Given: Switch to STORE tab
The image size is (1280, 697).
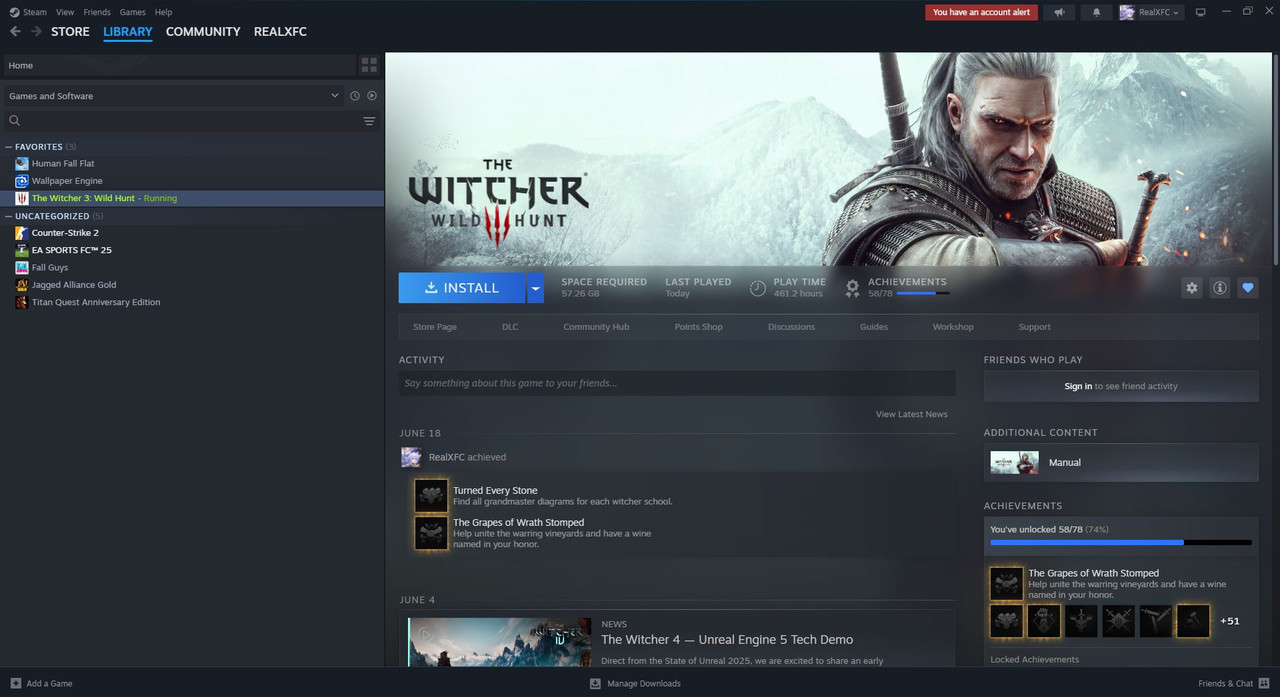Looking at the screenshot, I should click(70, 32).
